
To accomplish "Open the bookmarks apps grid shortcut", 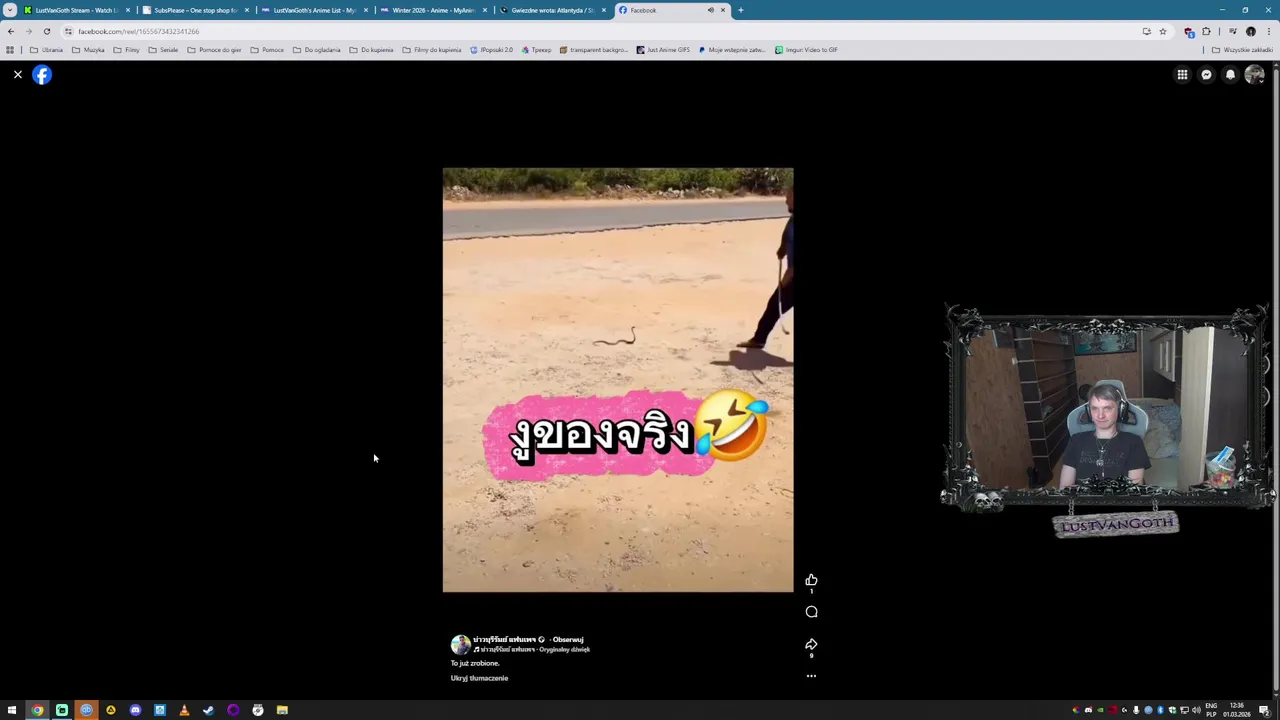I will click(10, 50).
